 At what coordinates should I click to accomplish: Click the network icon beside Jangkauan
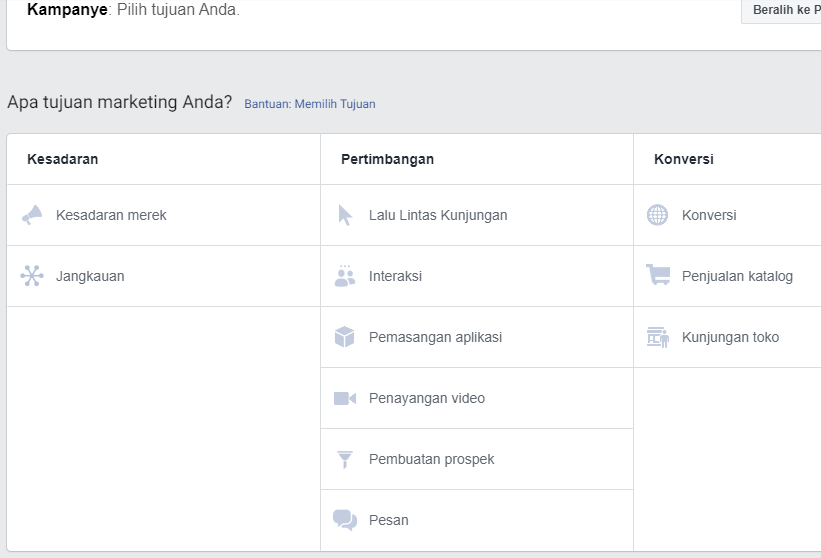(32, 276)
